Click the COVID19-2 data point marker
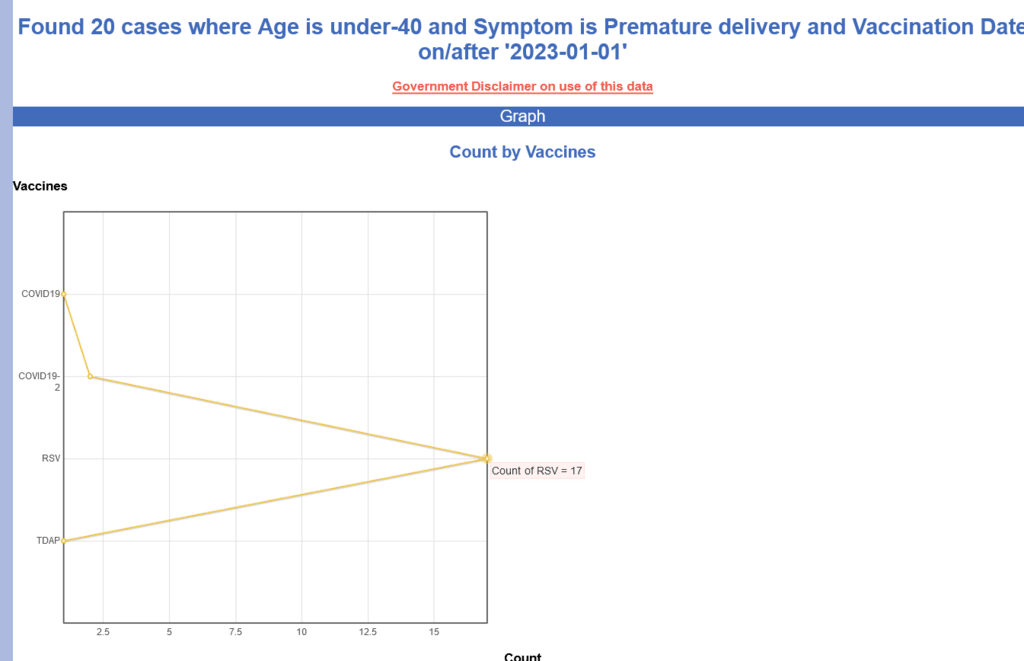The height and width of the screenshot is (661, 1024). [90, 376]
